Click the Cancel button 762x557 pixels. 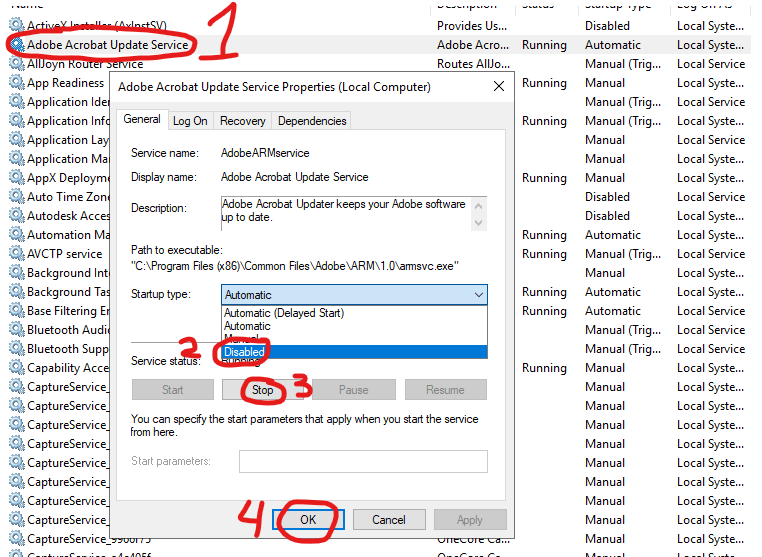point(389,520)
